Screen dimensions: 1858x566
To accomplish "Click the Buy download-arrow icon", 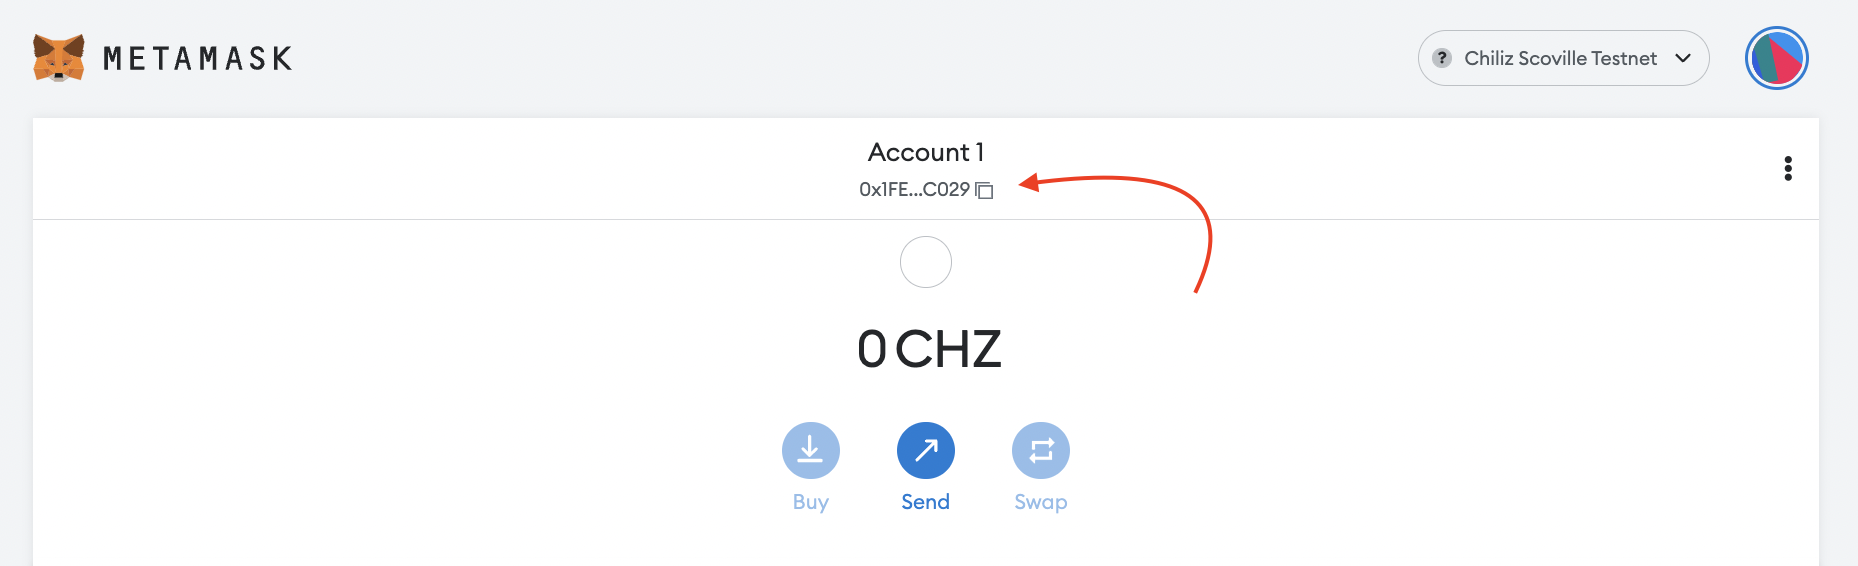I will 811,451.
